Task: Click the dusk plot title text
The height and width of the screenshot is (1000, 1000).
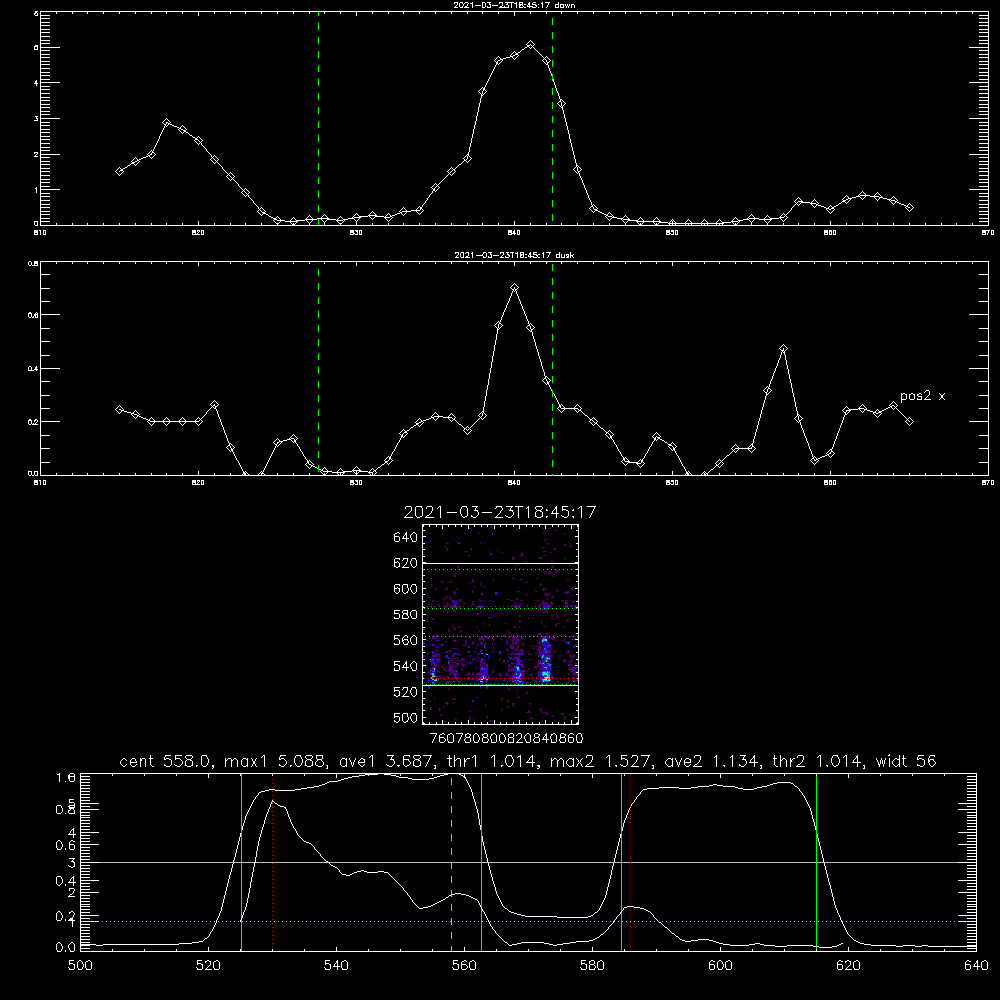Action: pyautogui.click(x=514, y=254)
